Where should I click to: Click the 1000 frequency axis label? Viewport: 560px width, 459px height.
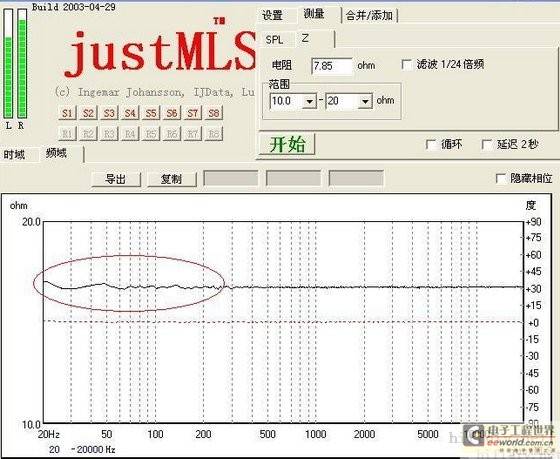coord(315,434)
